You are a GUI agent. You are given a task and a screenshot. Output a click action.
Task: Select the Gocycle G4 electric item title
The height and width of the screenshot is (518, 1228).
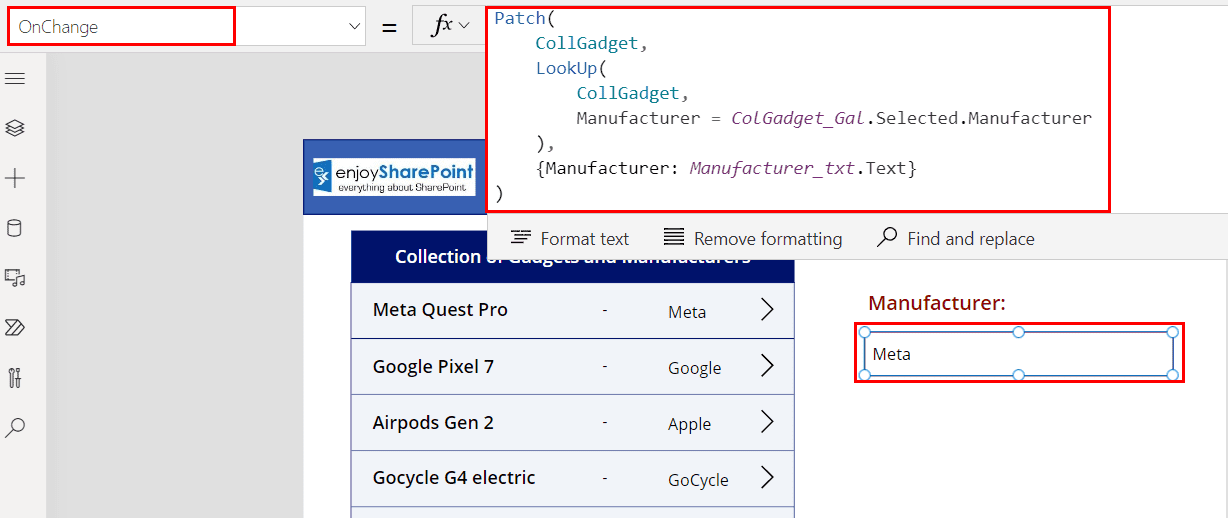coord(454,478)
